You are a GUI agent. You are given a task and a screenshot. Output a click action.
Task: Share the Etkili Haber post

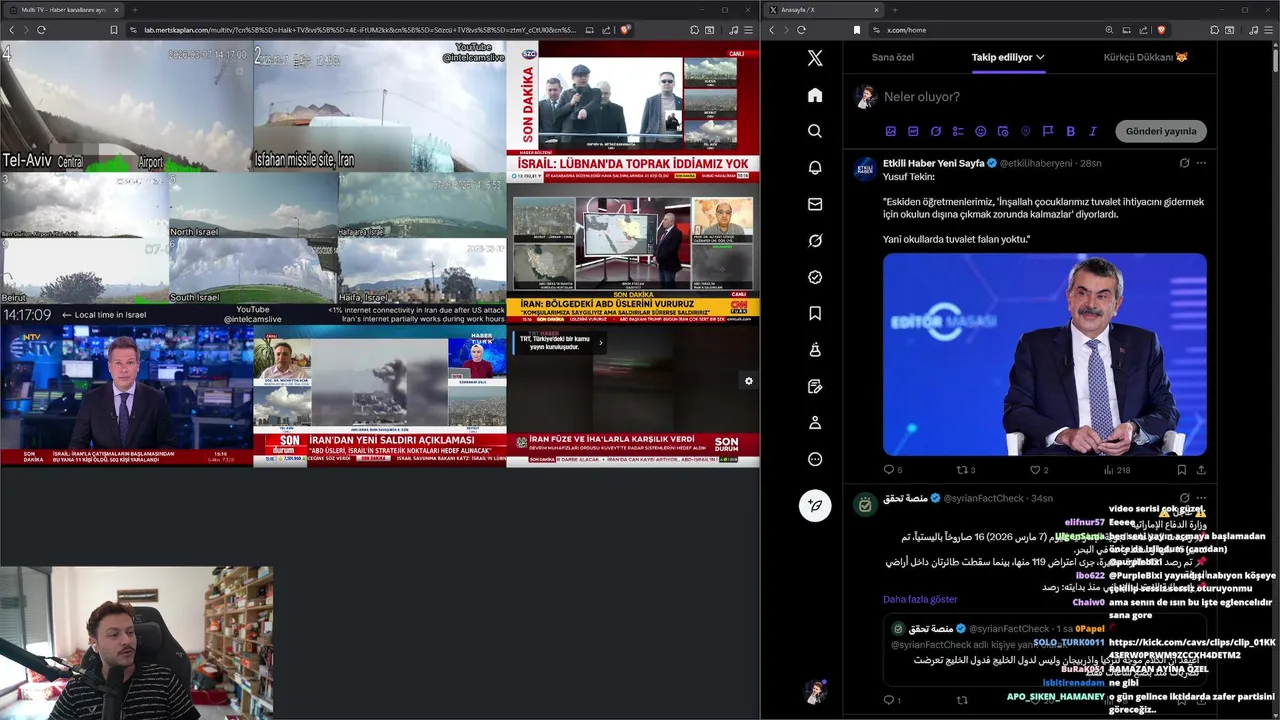pyautogui.click(x=1201, y=470)
